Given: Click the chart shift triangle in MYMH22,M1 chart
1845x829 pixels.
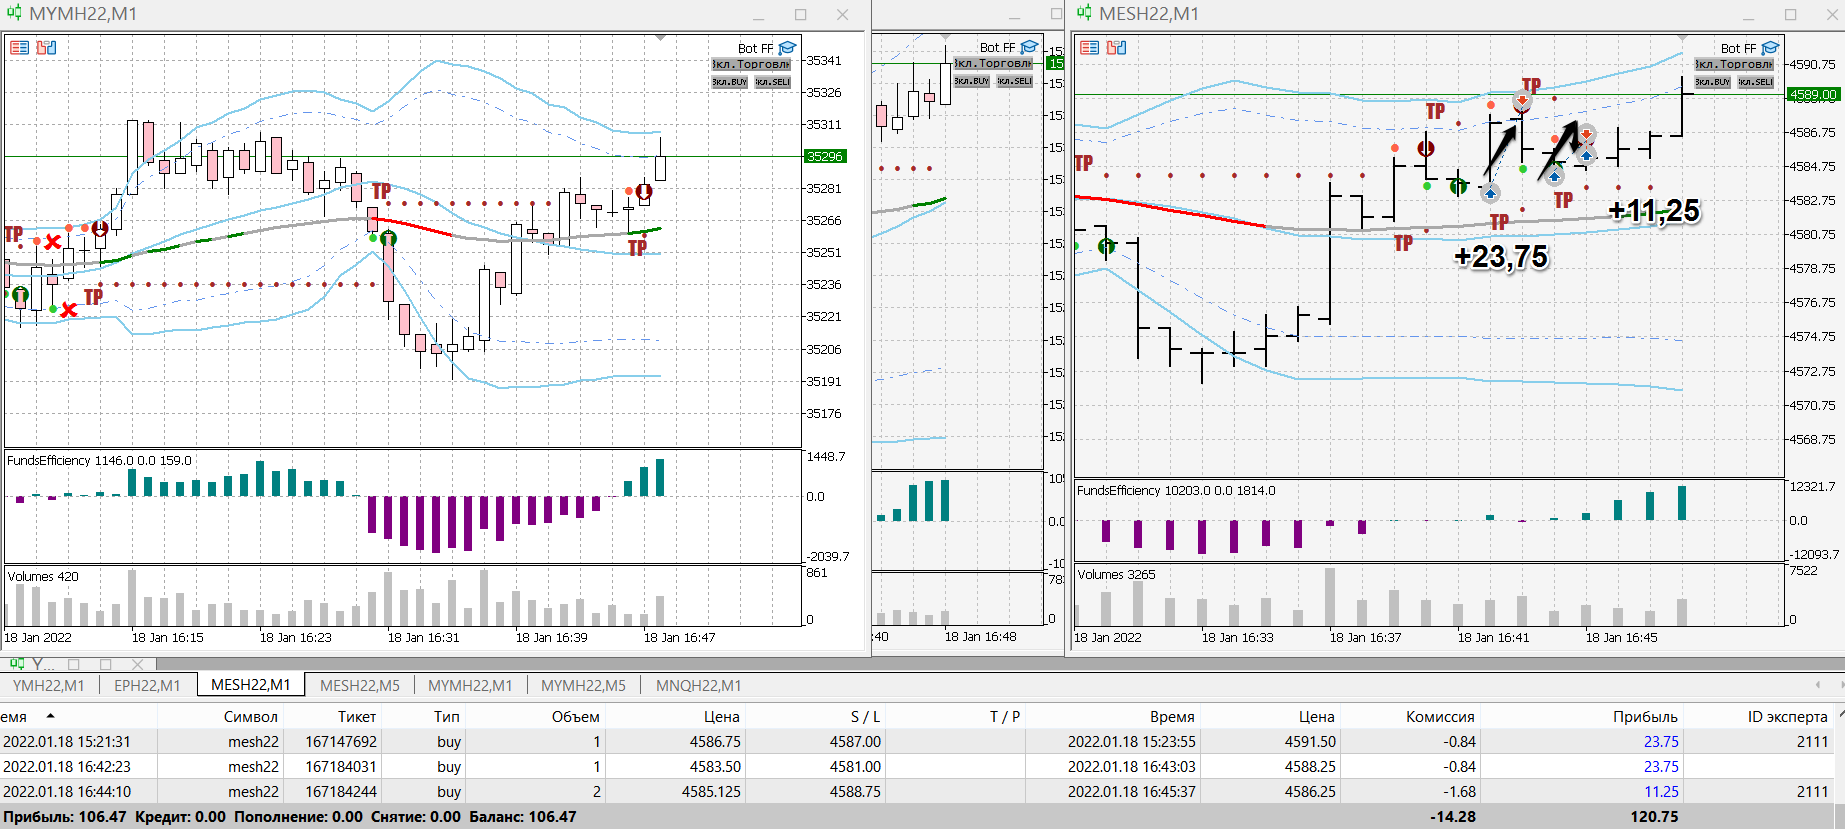Looking at the screenshot, I should pos(661,37).
